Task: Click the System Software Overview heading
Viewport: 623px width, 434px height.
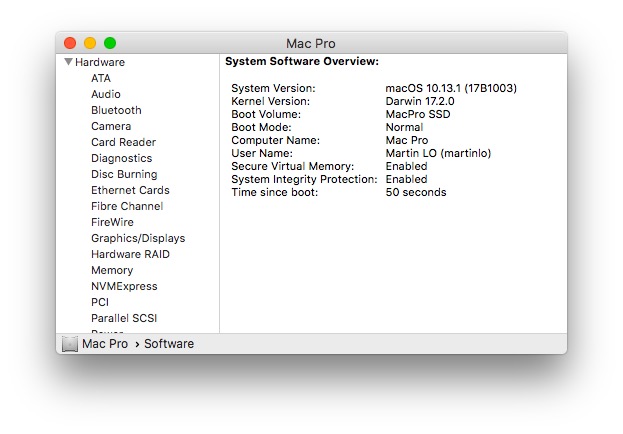Action: [x=302, y=61]
